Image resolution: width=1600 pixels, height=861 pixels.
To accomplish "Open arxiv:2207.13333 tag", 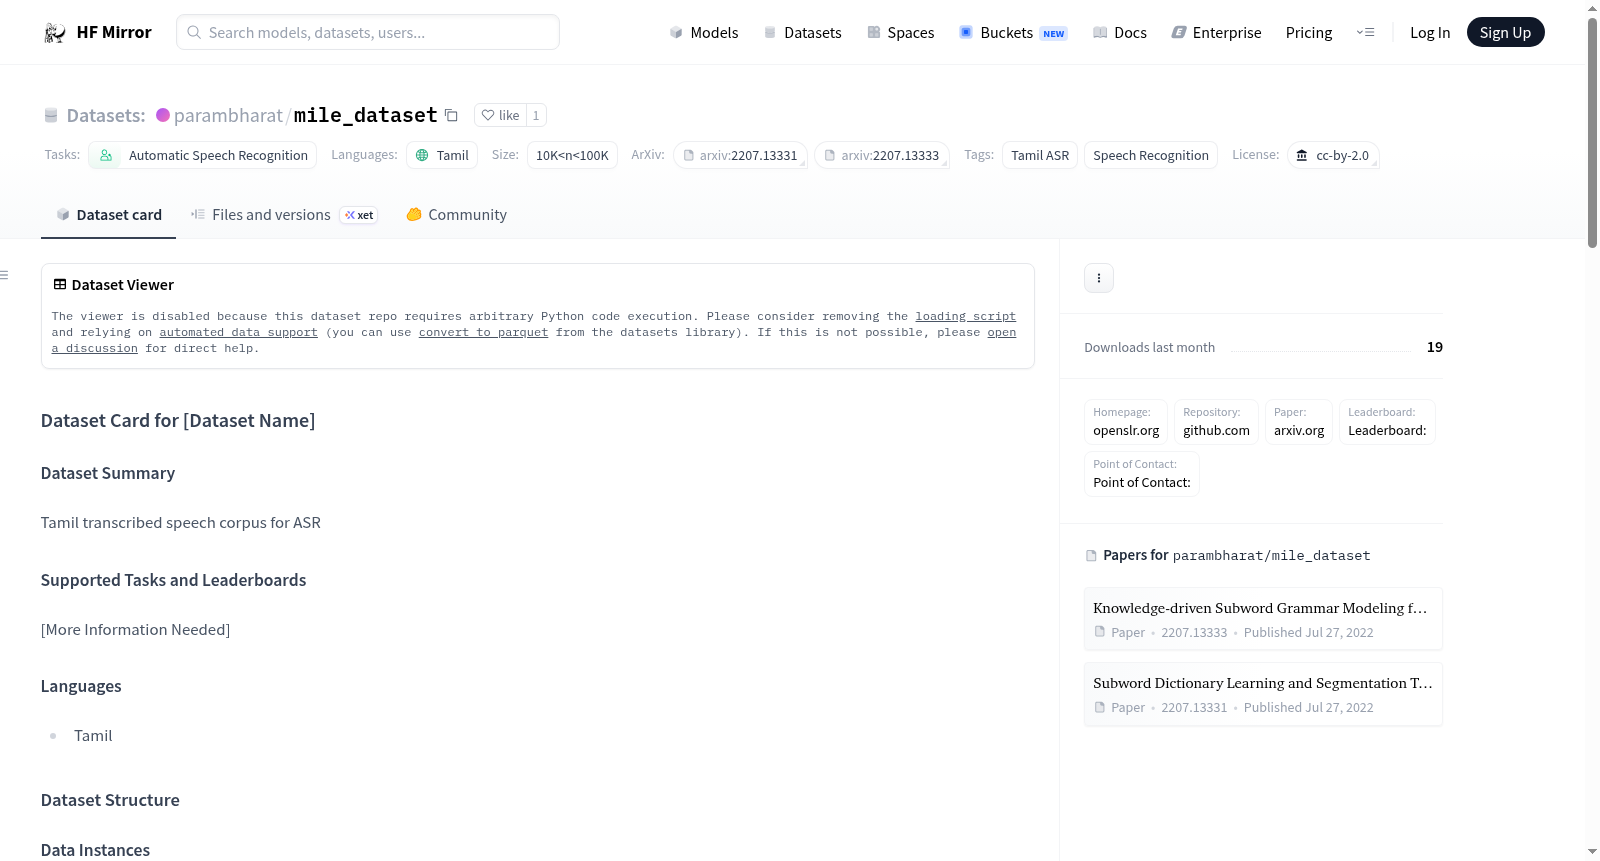I will (882, 156).
